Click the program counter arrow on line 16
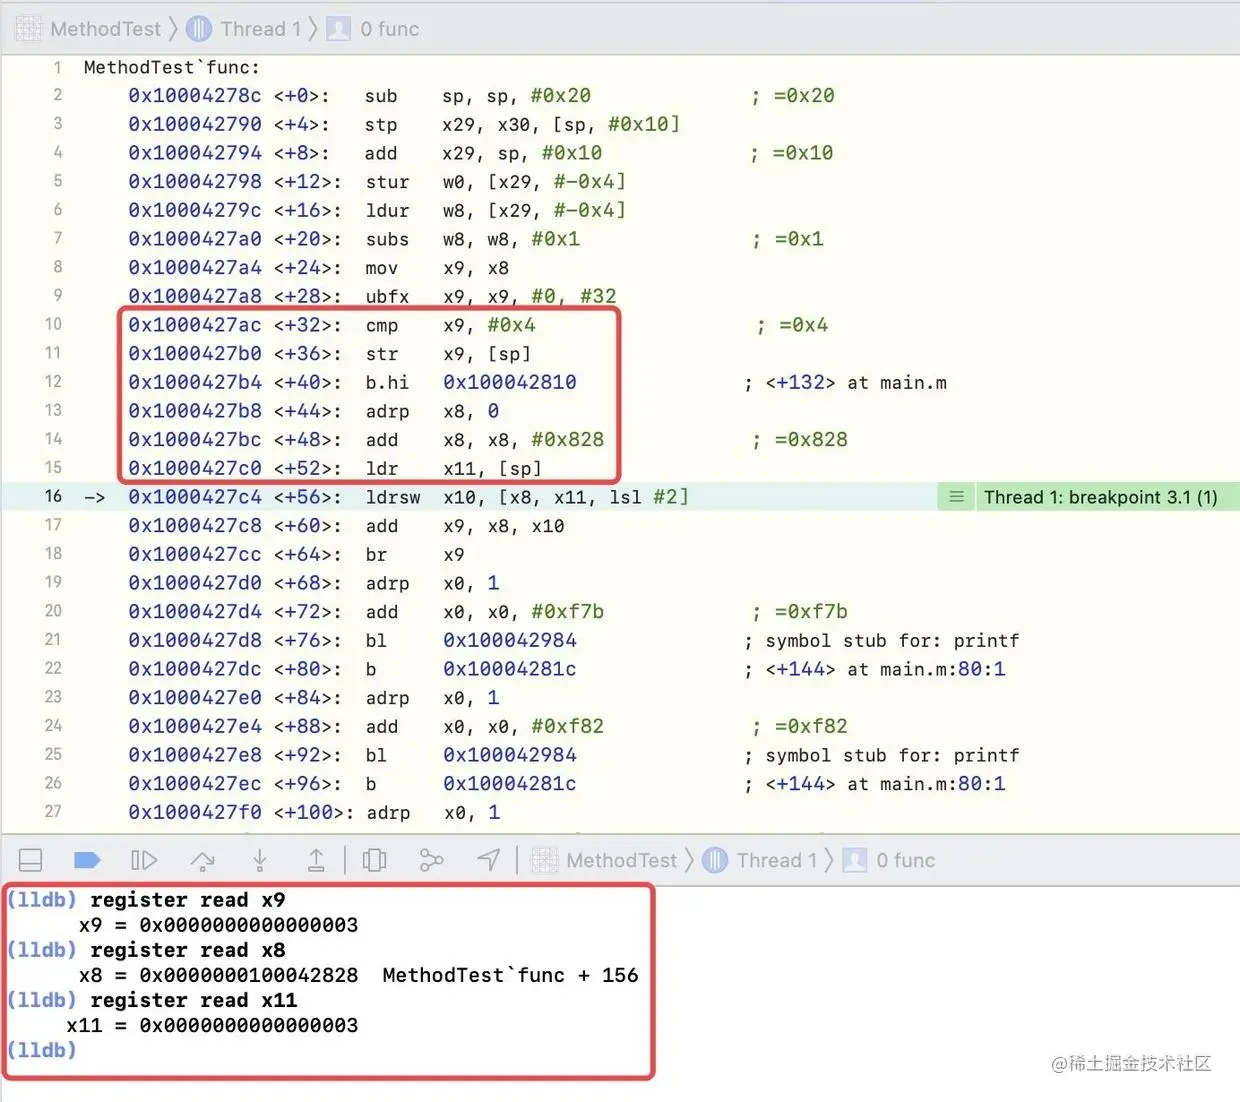 tap(95, 497)
